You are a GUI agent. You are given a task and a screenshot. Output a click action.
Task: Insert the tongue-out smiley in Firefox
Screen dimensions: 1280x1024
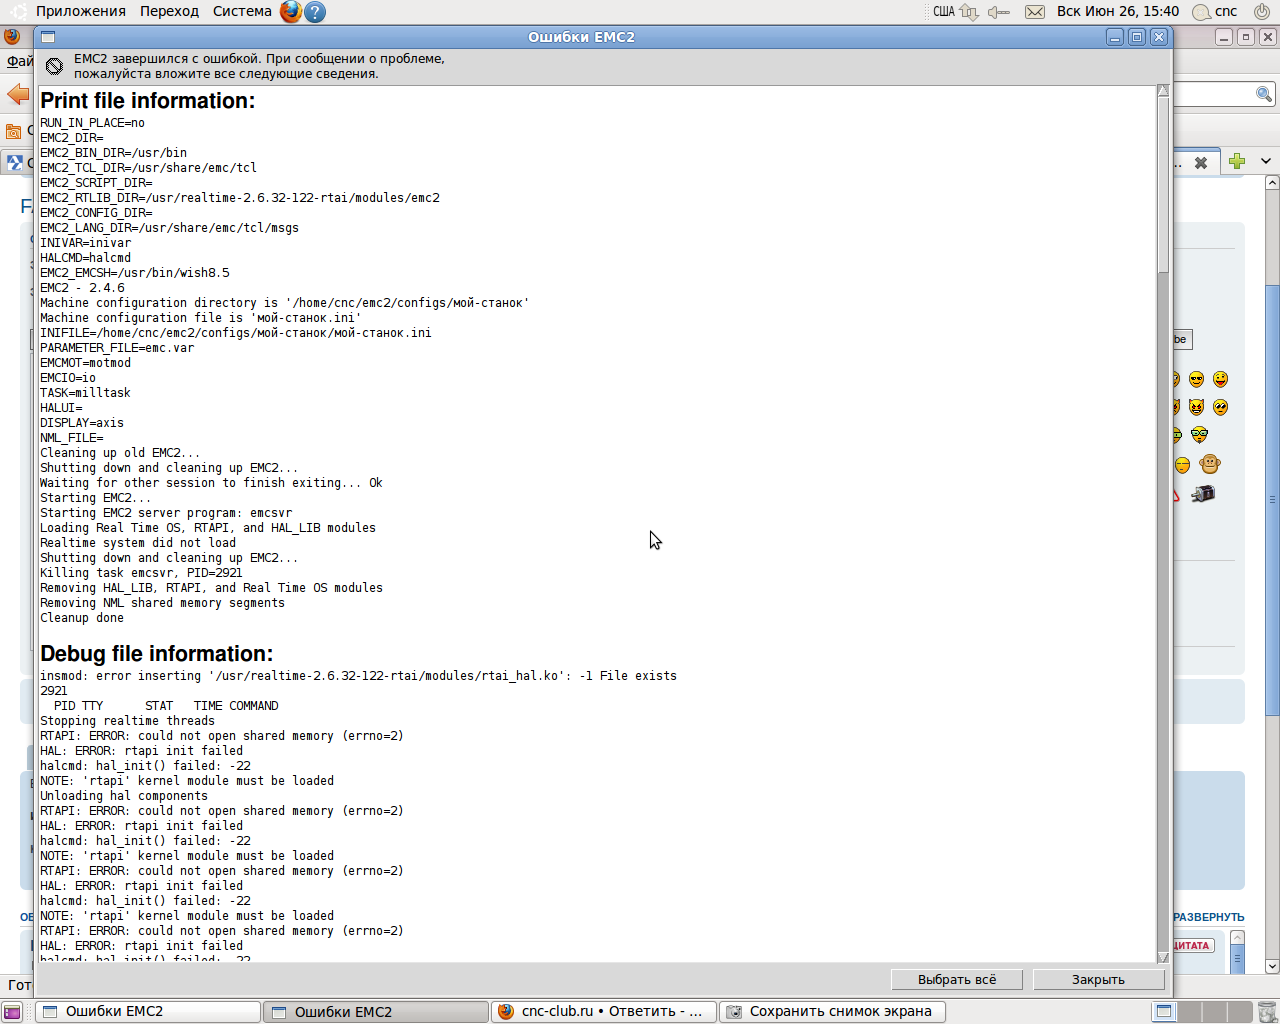1220,379
